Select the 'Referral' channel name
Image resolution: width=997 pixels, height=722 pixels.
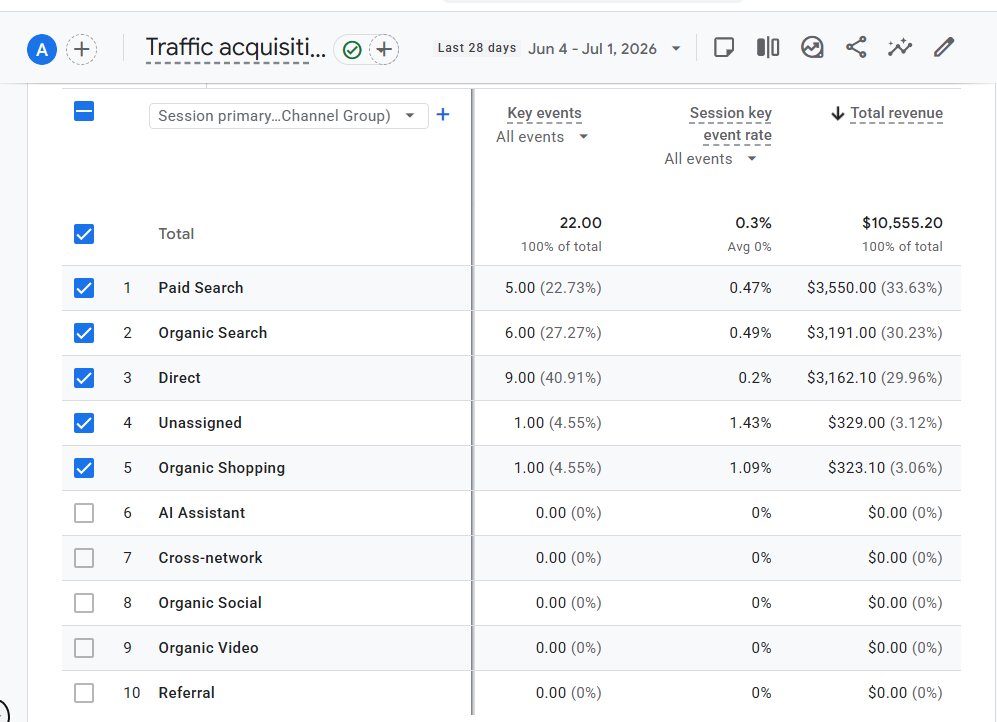point(186,693)
